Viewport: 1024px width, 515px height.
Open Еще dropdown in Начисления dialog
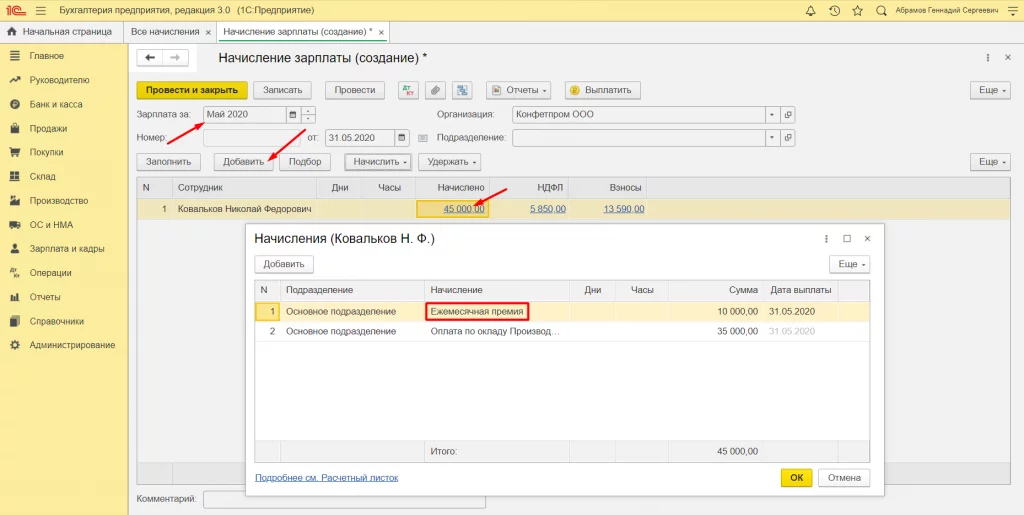coord(850,264)
